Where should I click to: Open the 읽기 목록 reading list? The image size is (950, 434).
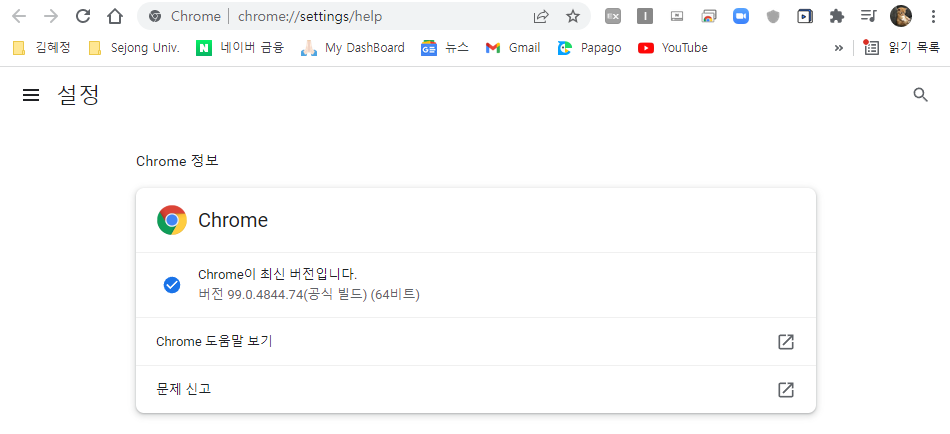coord(902,48)
